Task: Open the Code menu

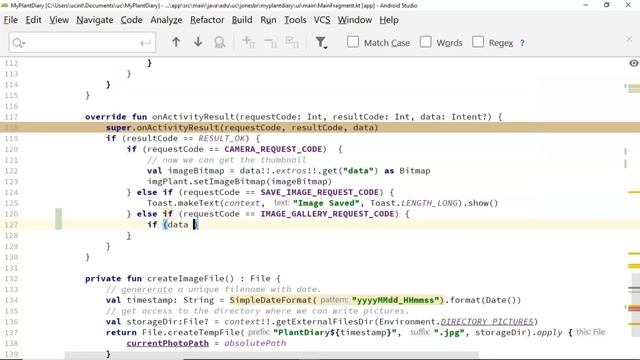Action: coord(131,20)
